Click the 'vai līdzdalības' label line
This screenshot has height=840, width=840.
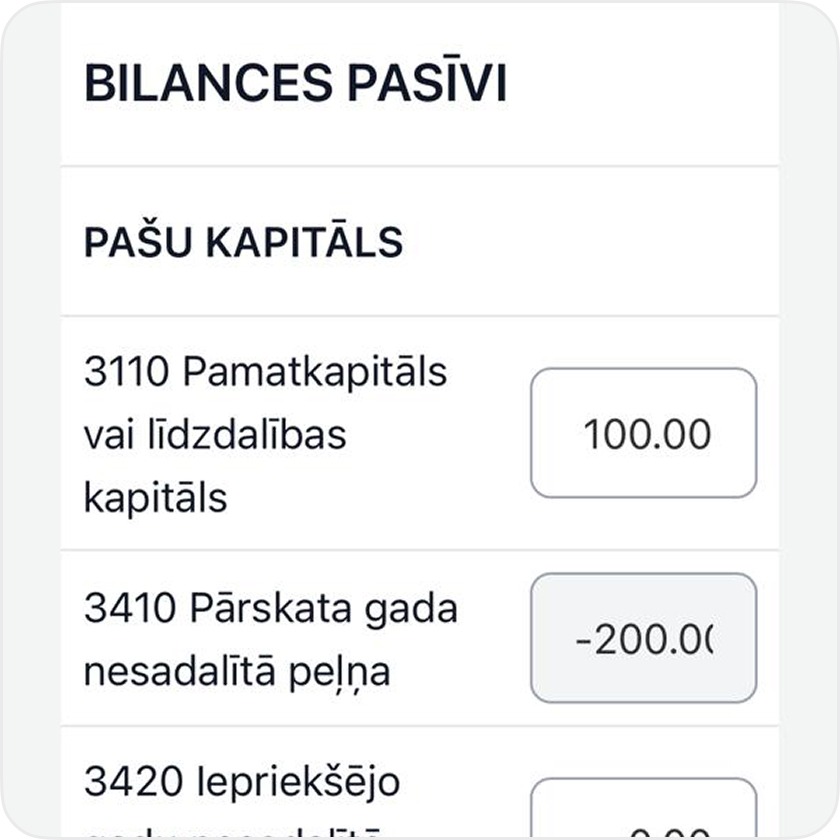coord(214,435)
